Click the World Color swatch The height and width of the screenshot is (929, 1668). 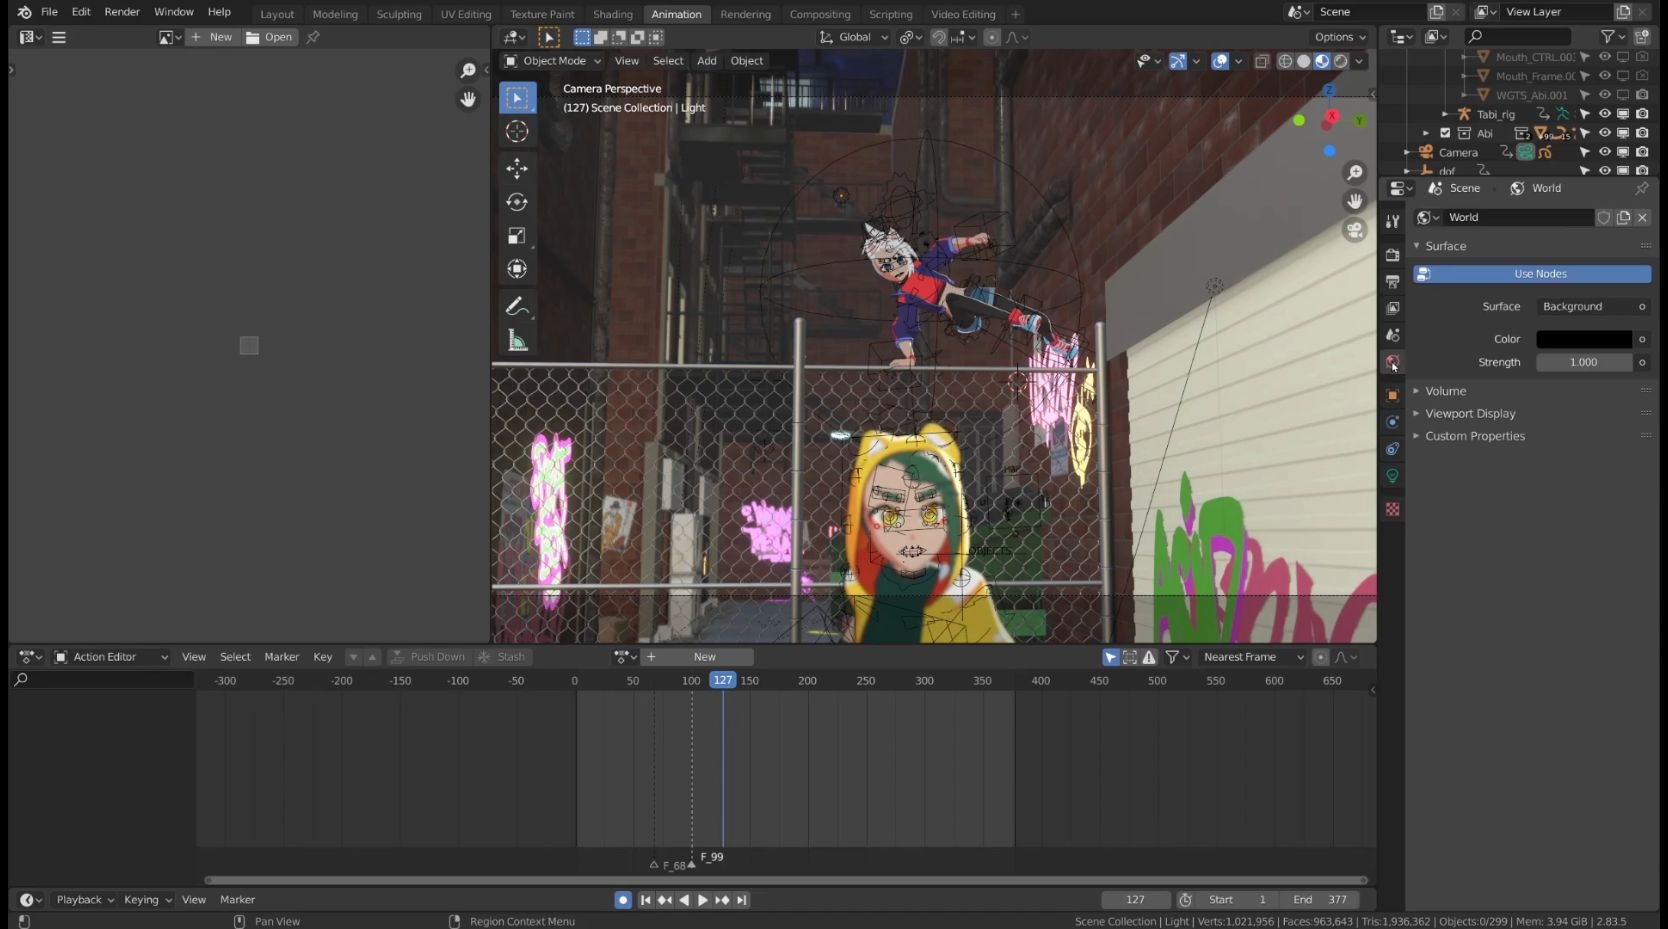pyautogui.click(x=1585, y=340)
